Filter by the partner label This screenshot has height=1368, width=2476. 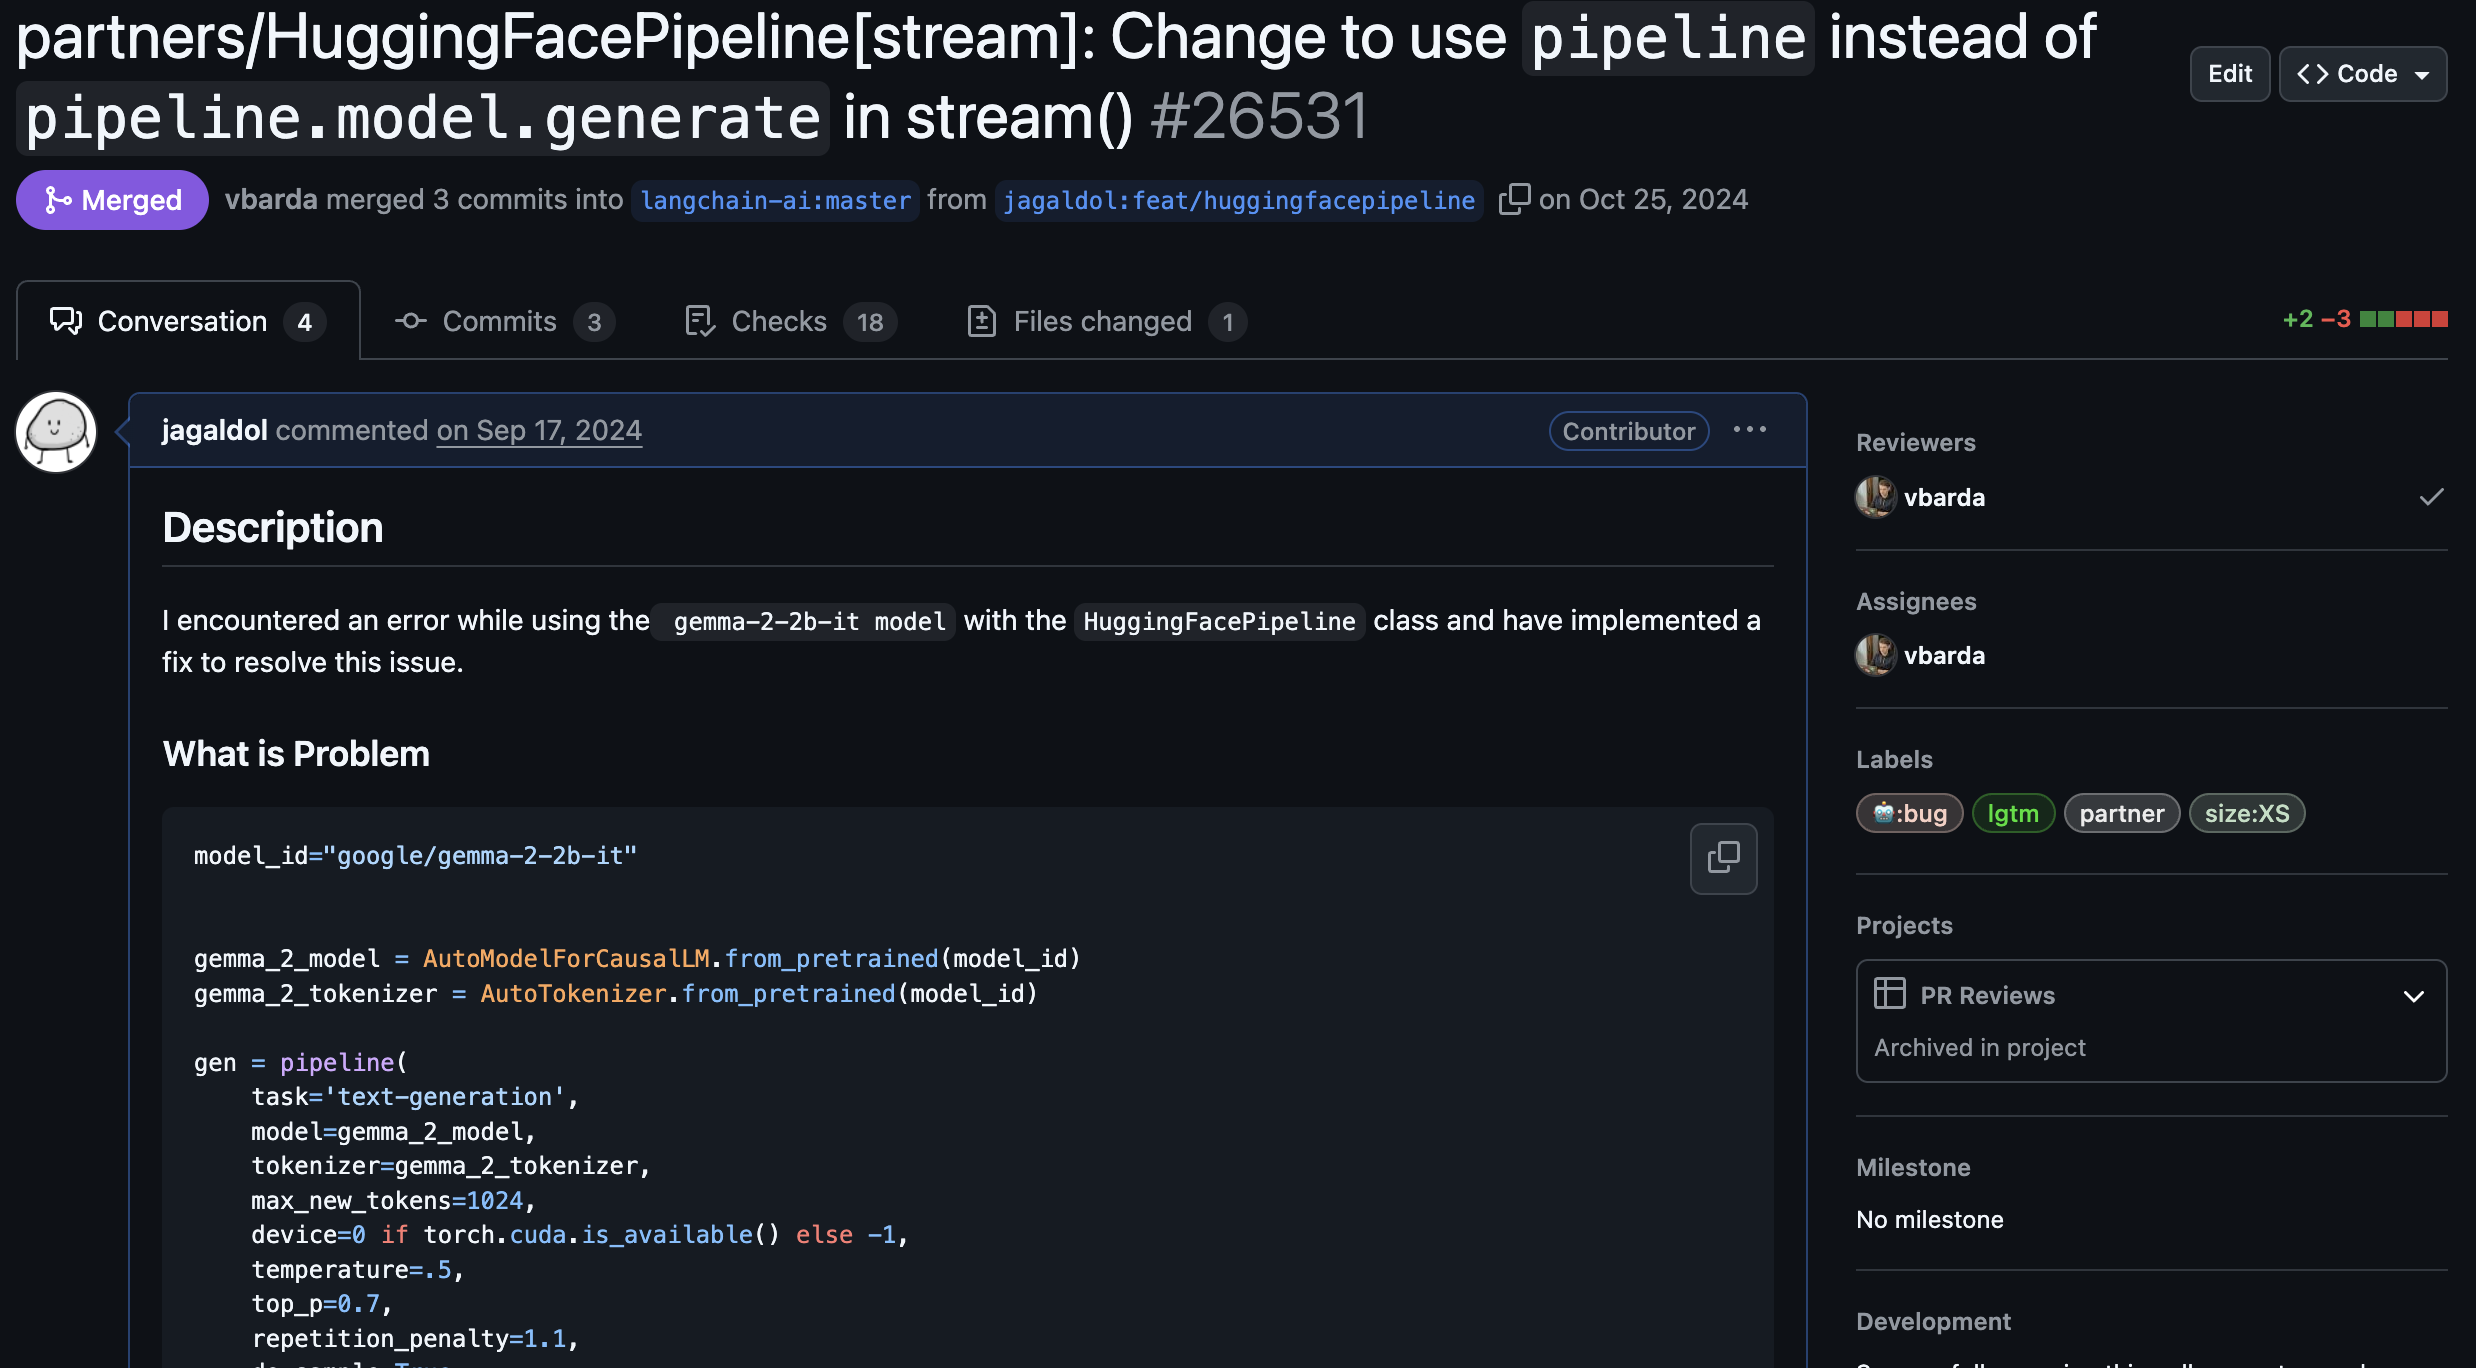(x=2122, y=813)
